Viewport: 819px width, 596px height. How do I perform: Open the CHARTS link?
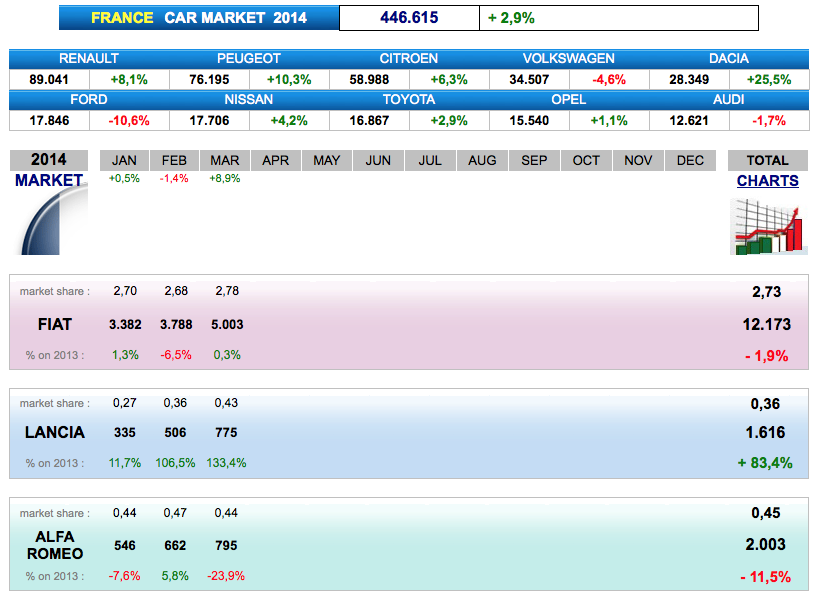[x=767, y=181]
